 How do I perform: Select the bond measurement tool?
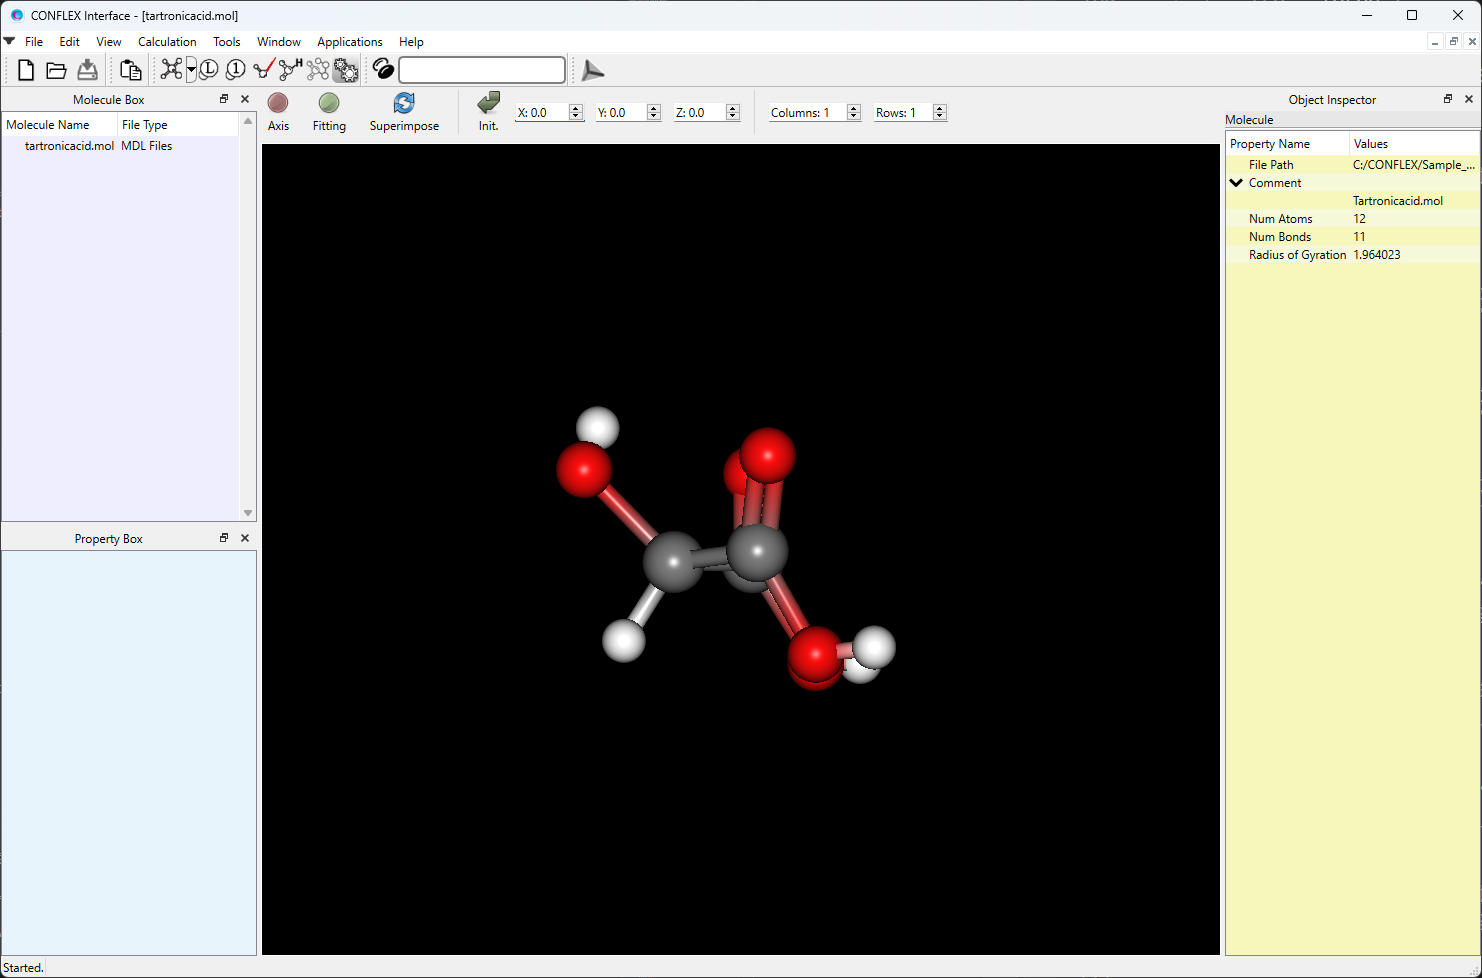pos(263,69)
